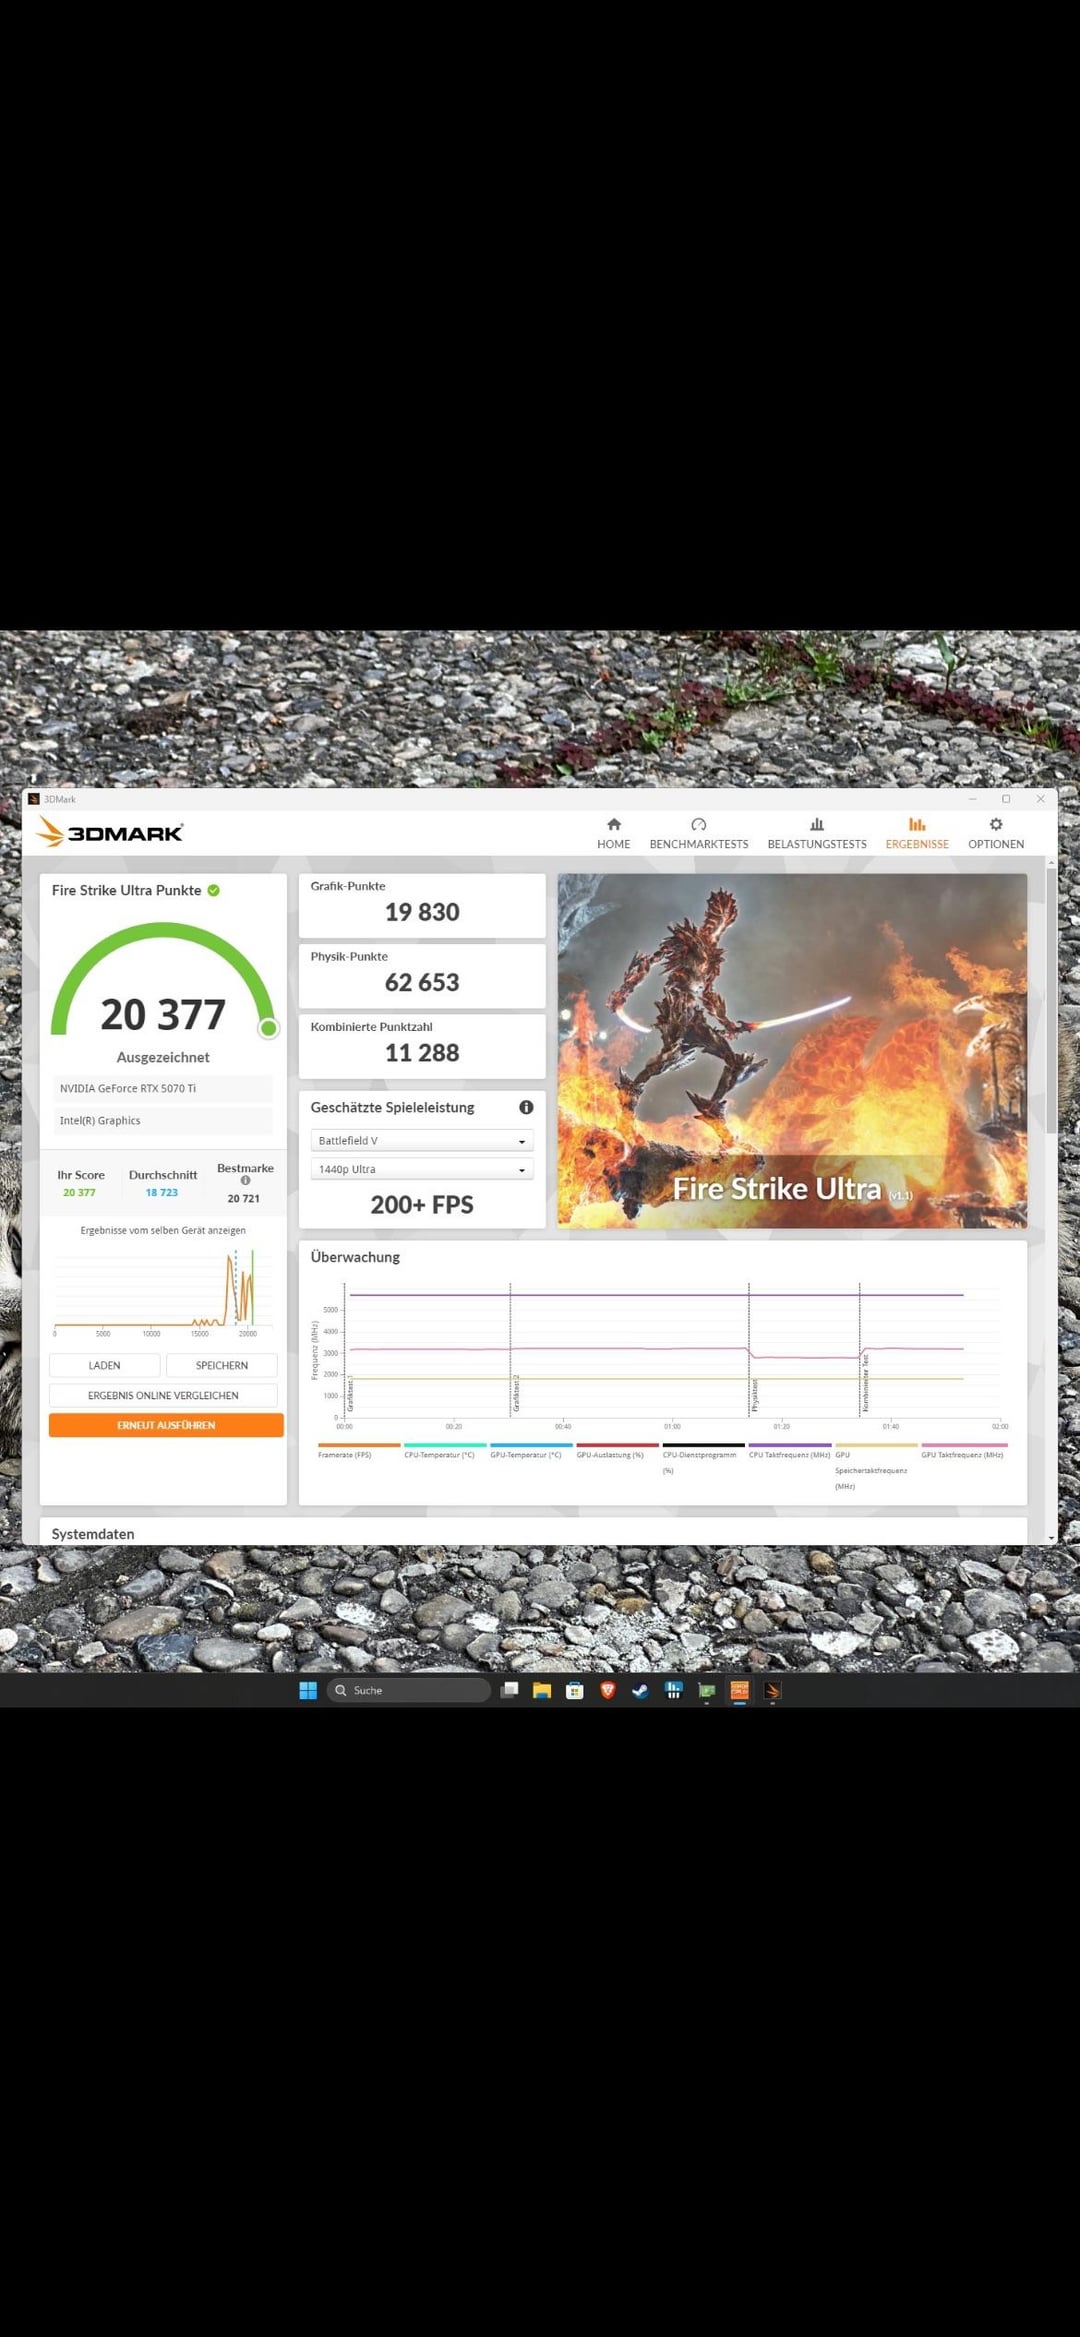1080x2337 pixels.
Task: Click the Physik-Punkte value 62 653
Action: [422, 982]
